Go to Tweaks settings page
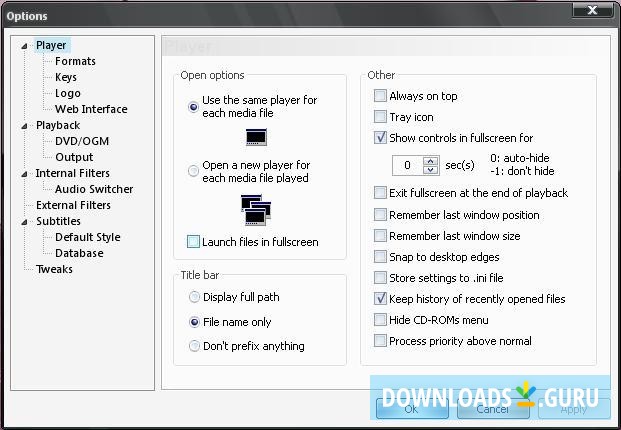This screenshot has width=621, height=430. click(54, 269)
